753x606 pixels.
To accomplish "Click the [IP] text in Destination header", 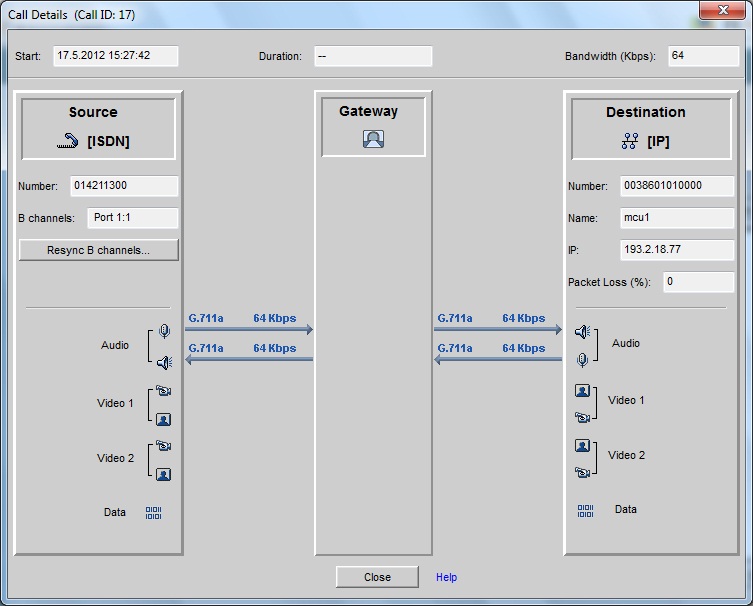I will pos(658,142).
